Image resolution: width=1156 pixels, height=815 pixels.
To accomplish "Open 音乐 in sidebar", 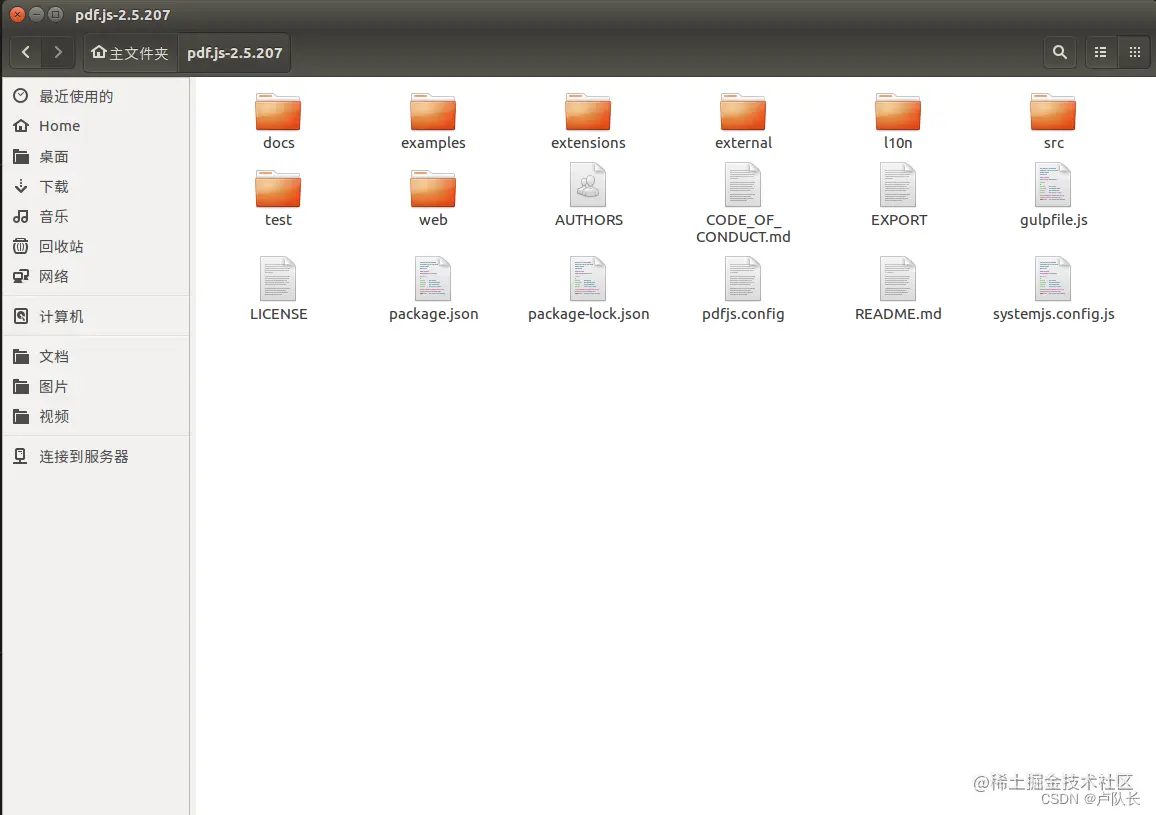I will click(96, 217).
